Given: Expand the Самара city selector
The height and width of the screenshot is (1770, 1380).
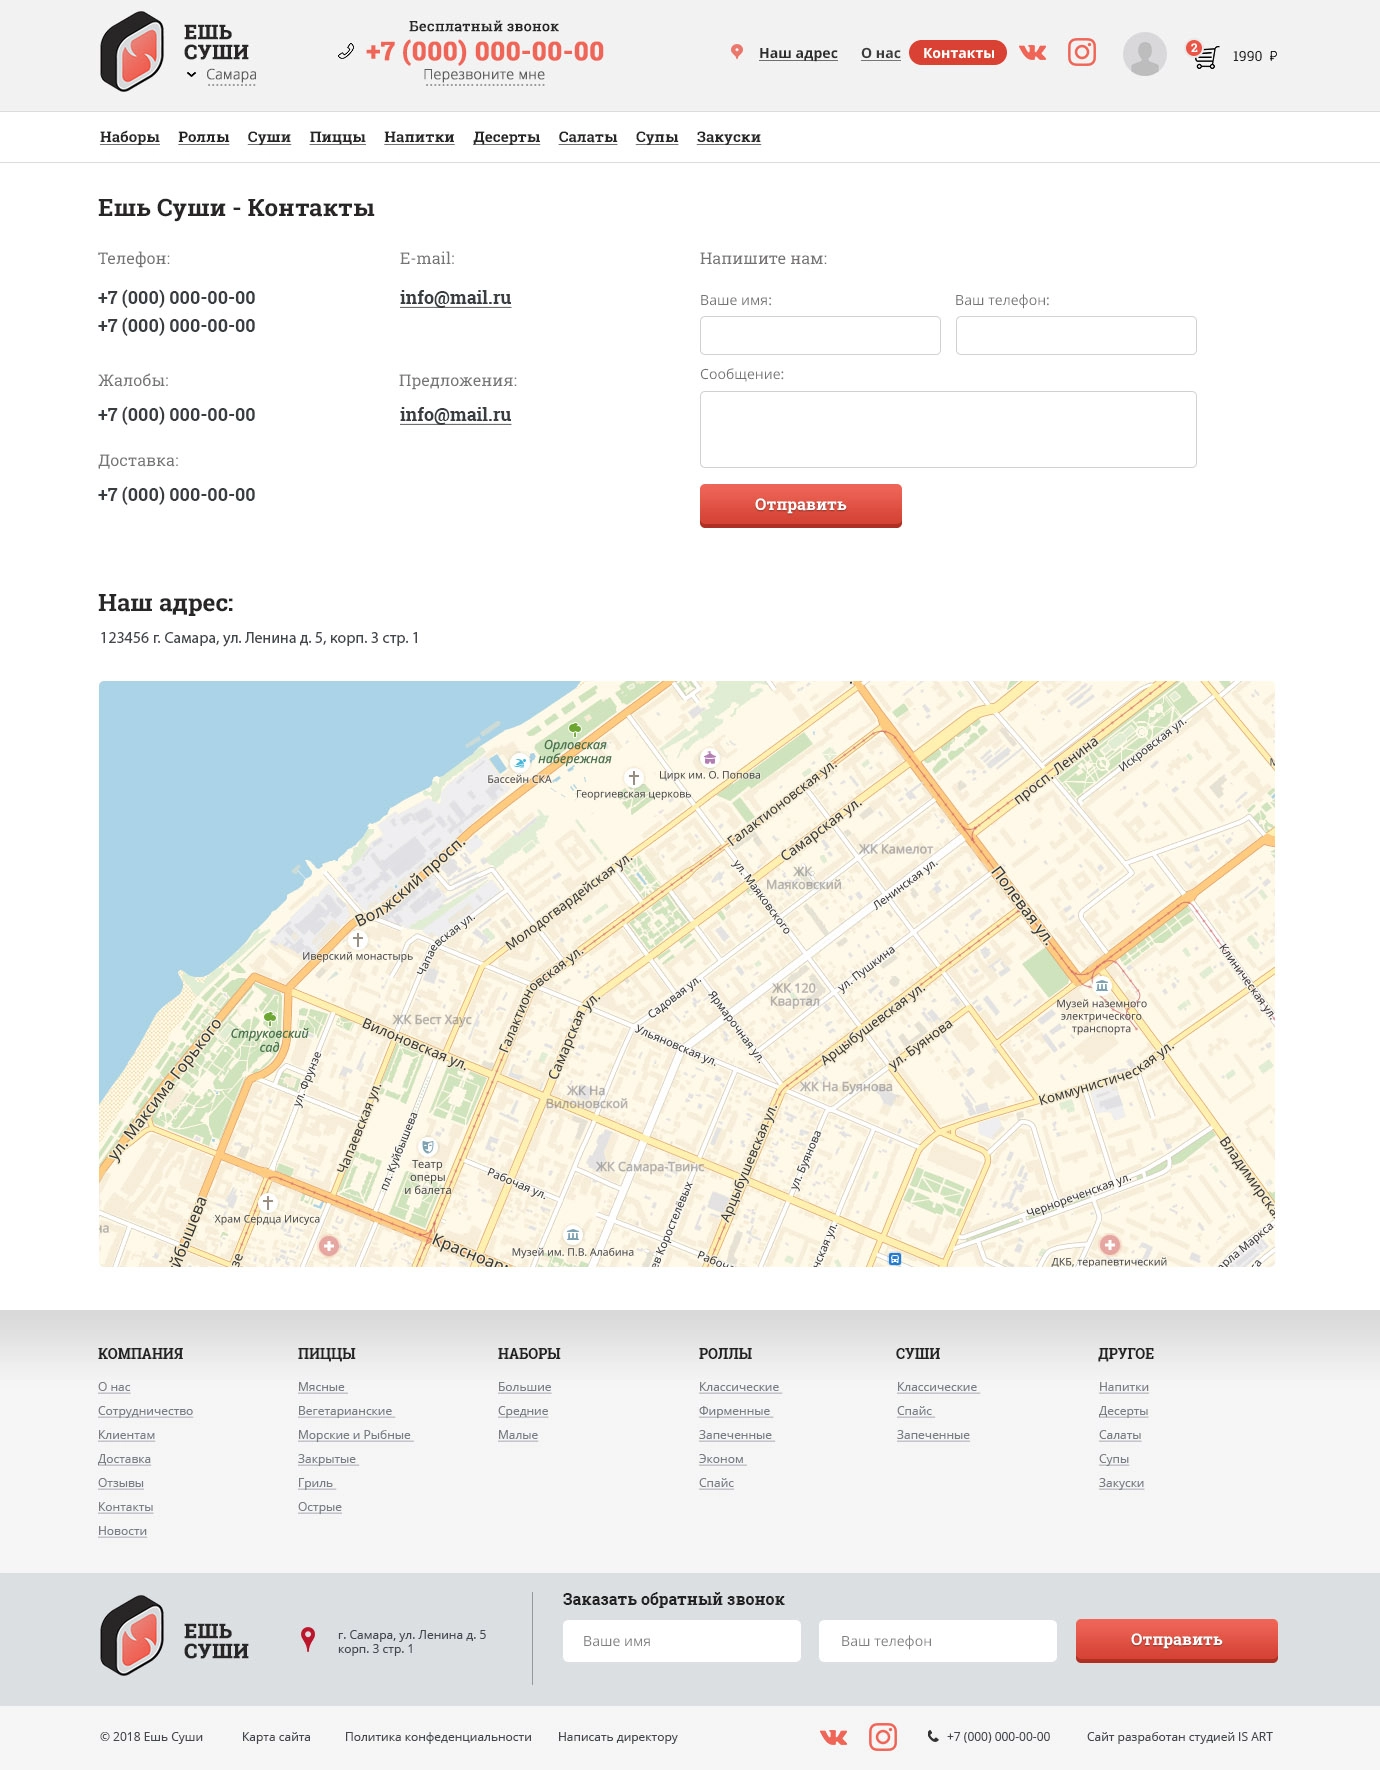Looking at the screenshot, I should pyautogui.click(x=222, y=75).
